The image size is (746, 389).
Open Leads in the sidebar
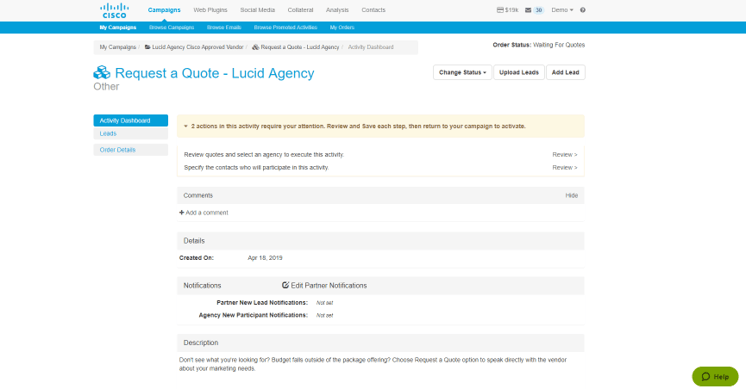pyautogui.click(x=131, y=134)
